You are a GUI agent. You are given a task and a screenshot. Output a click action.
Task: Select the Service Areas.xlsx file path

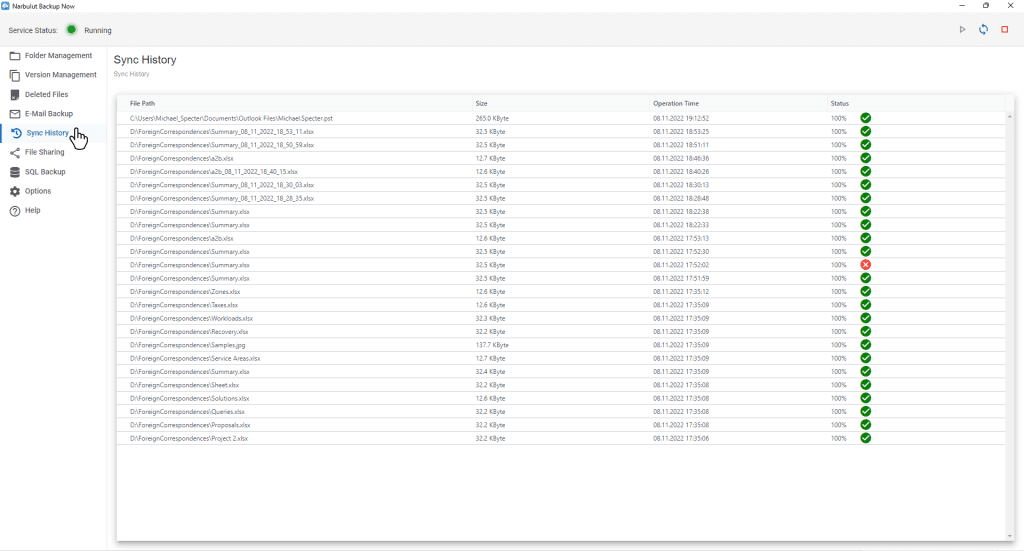(195, 358)
